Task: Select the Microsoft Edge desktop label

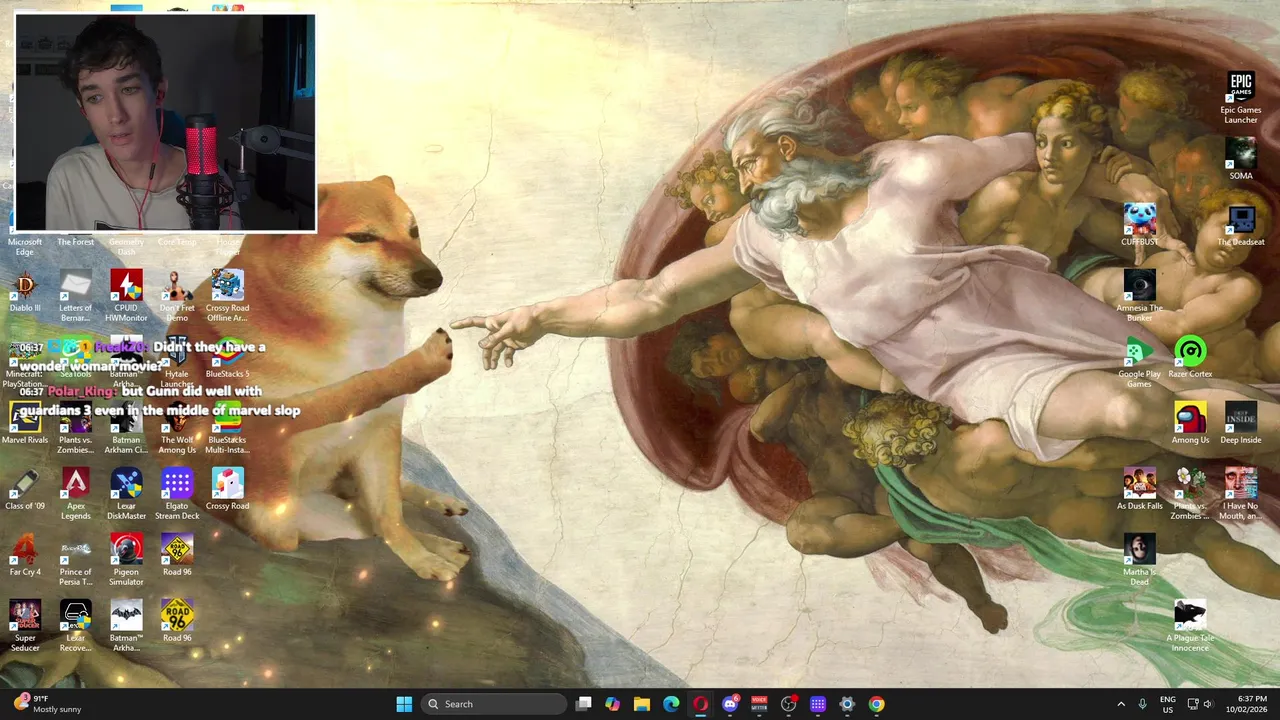Action: click(25, 246)
